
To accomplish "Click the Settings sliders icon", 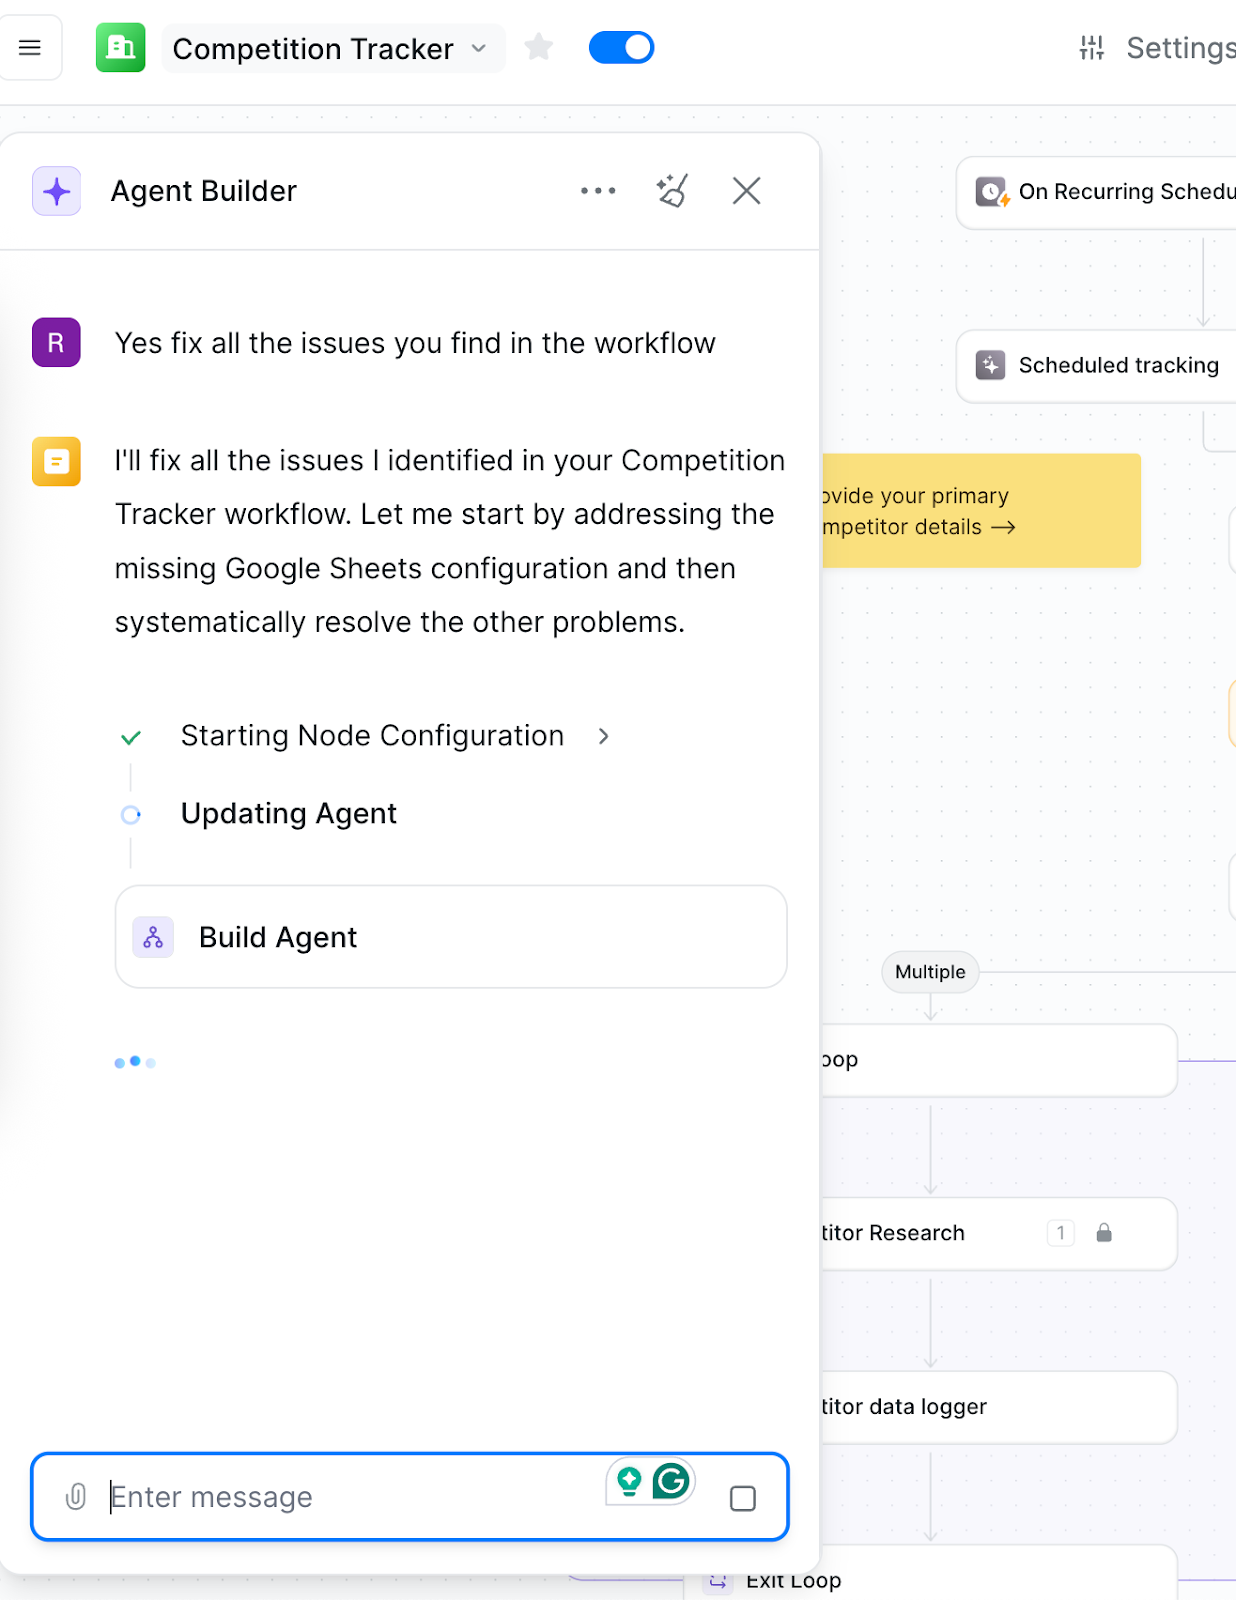I will [x=1092, y=47].
